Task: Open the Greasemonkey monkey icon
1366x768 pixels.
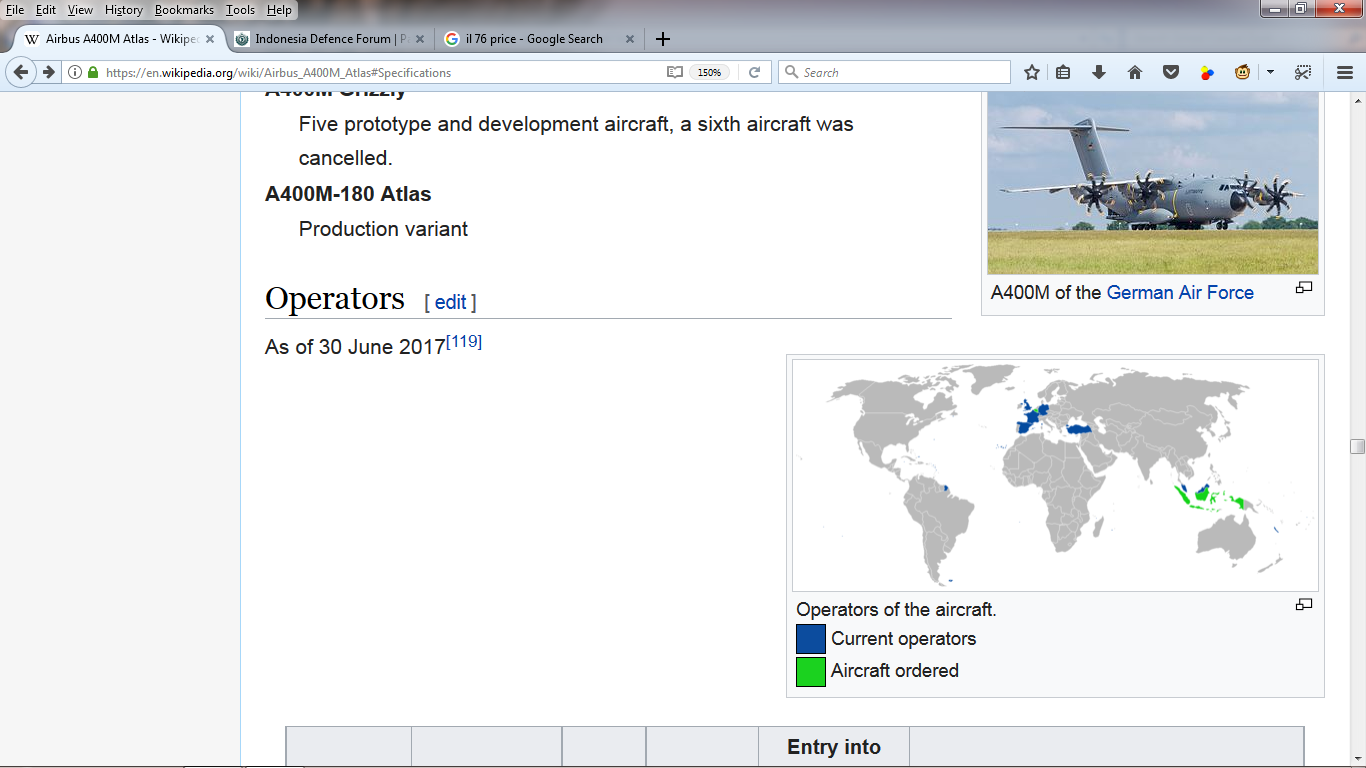Action: point(1242,72)
